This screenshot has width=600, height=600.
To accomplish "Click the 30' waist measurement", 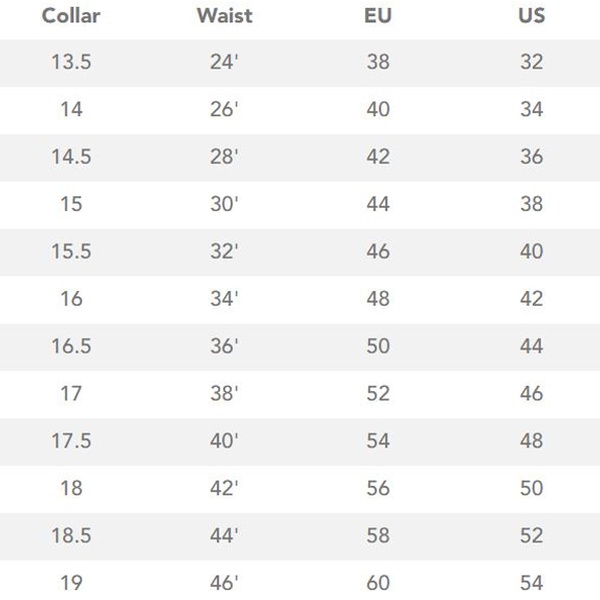I will (223, 204).
